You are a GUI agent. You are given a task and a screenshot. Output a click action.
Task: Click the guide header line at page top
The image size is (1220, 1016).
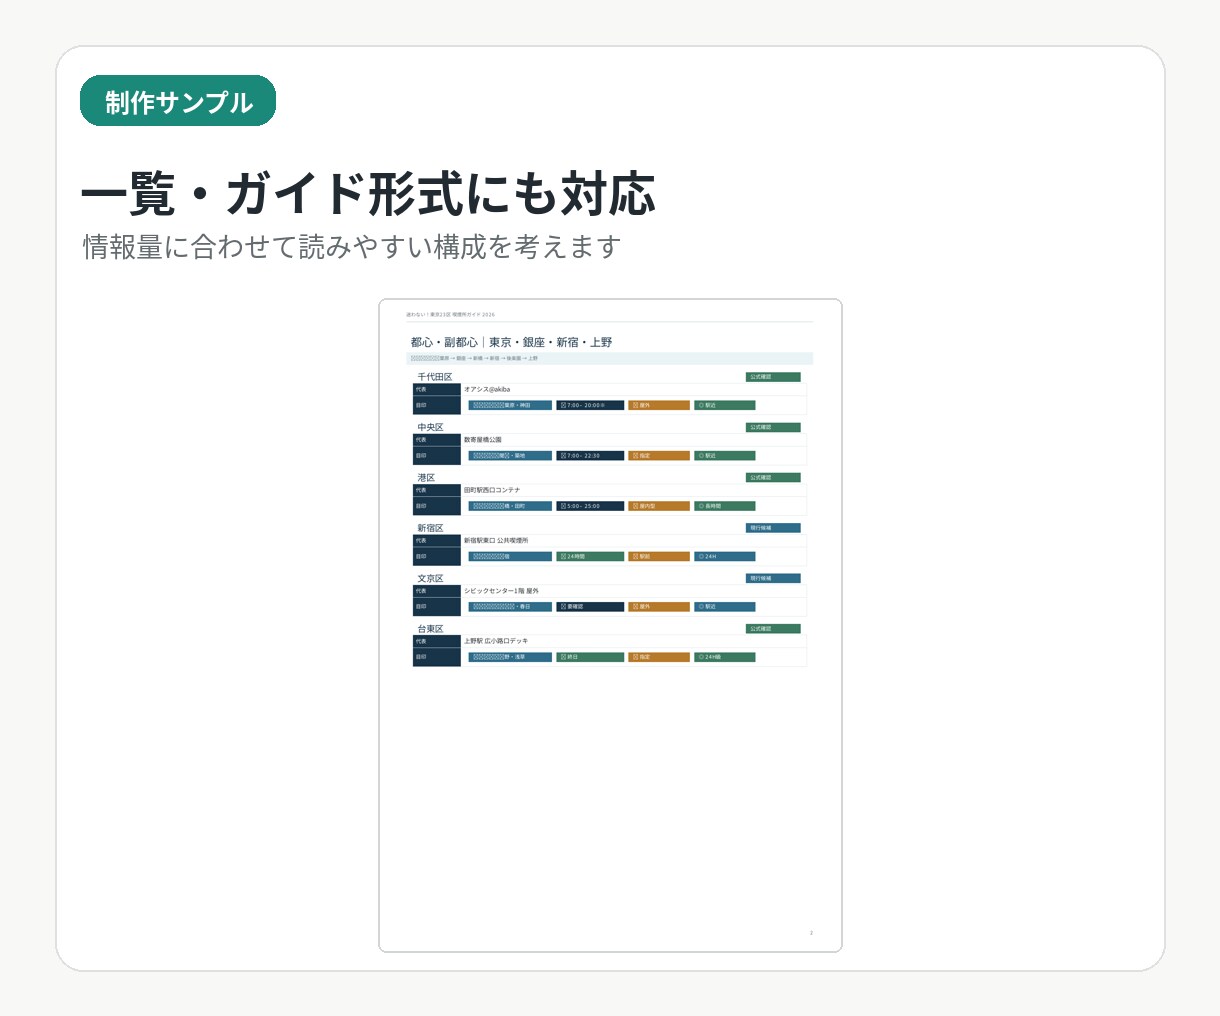[450, 314]
